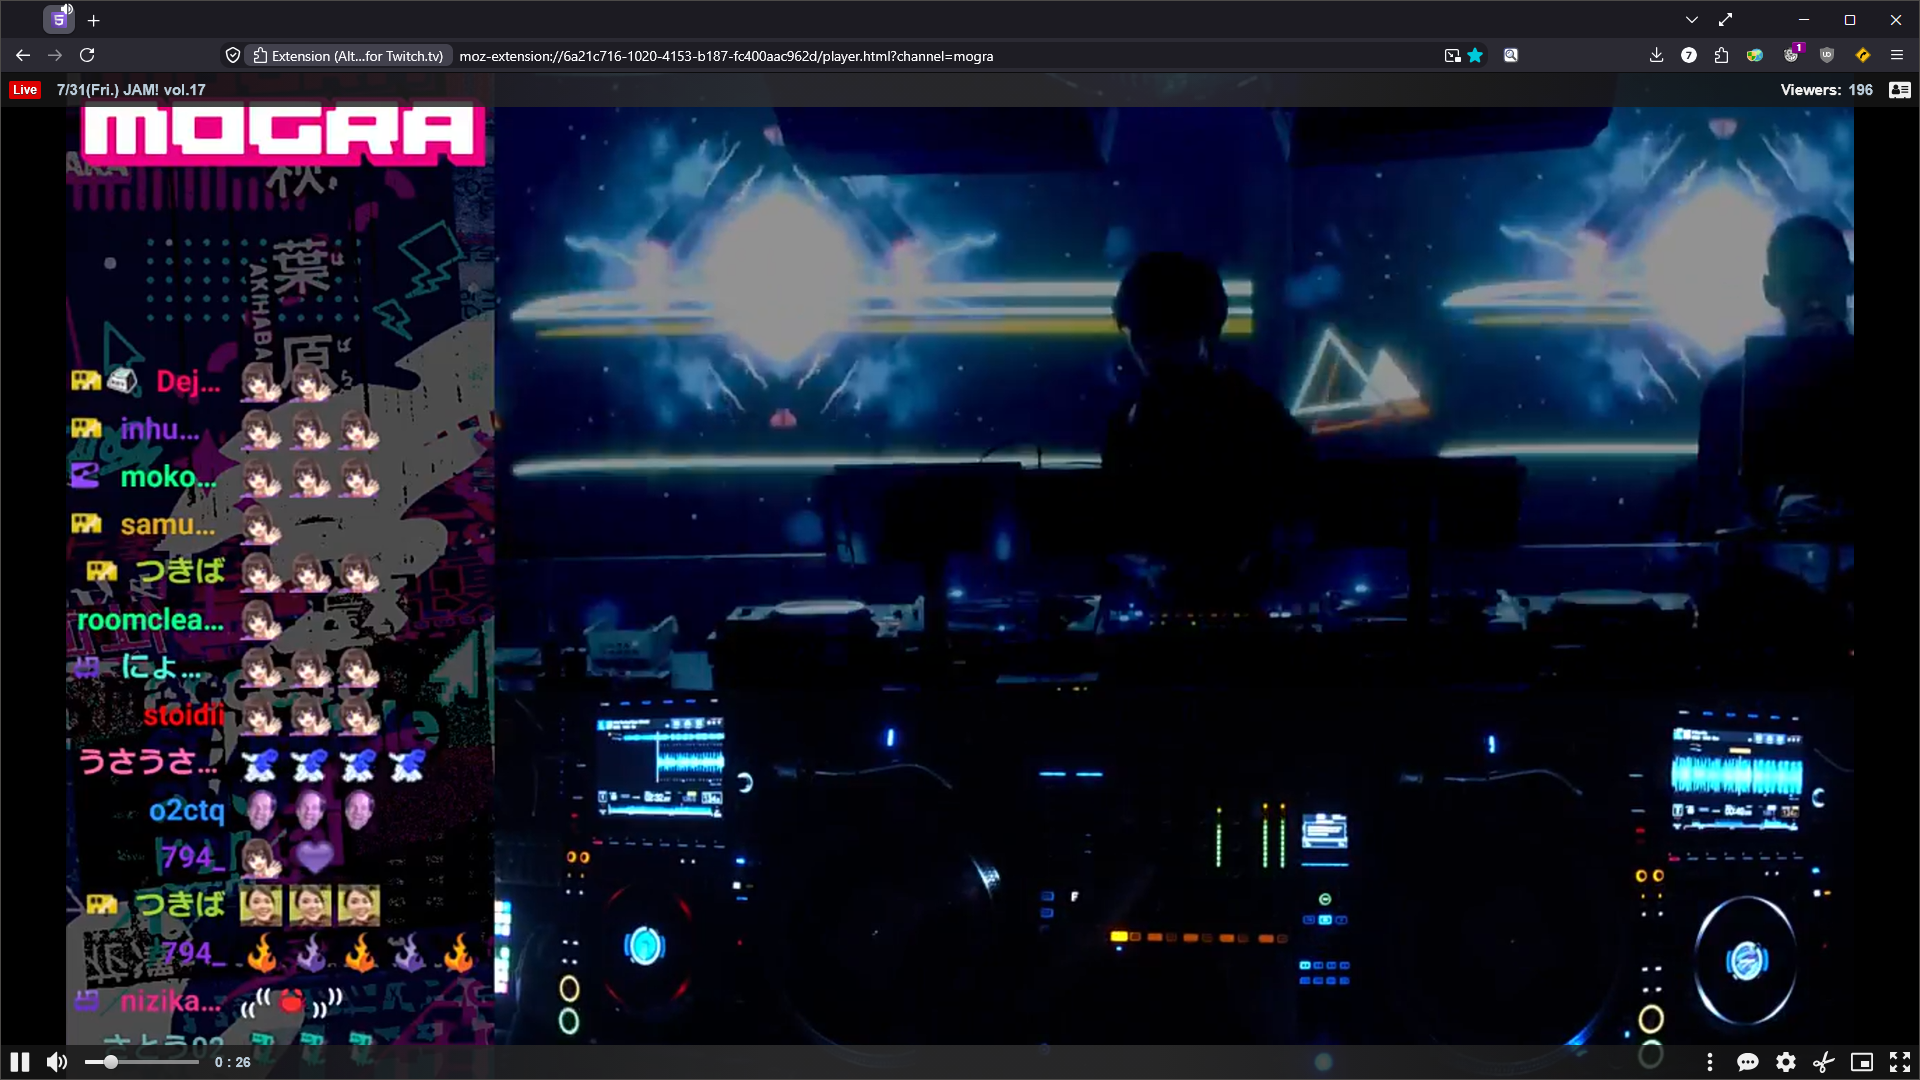Minimize the browser window
This screenshot has height=1080, width=1920.
click(x=1804, y=20)
